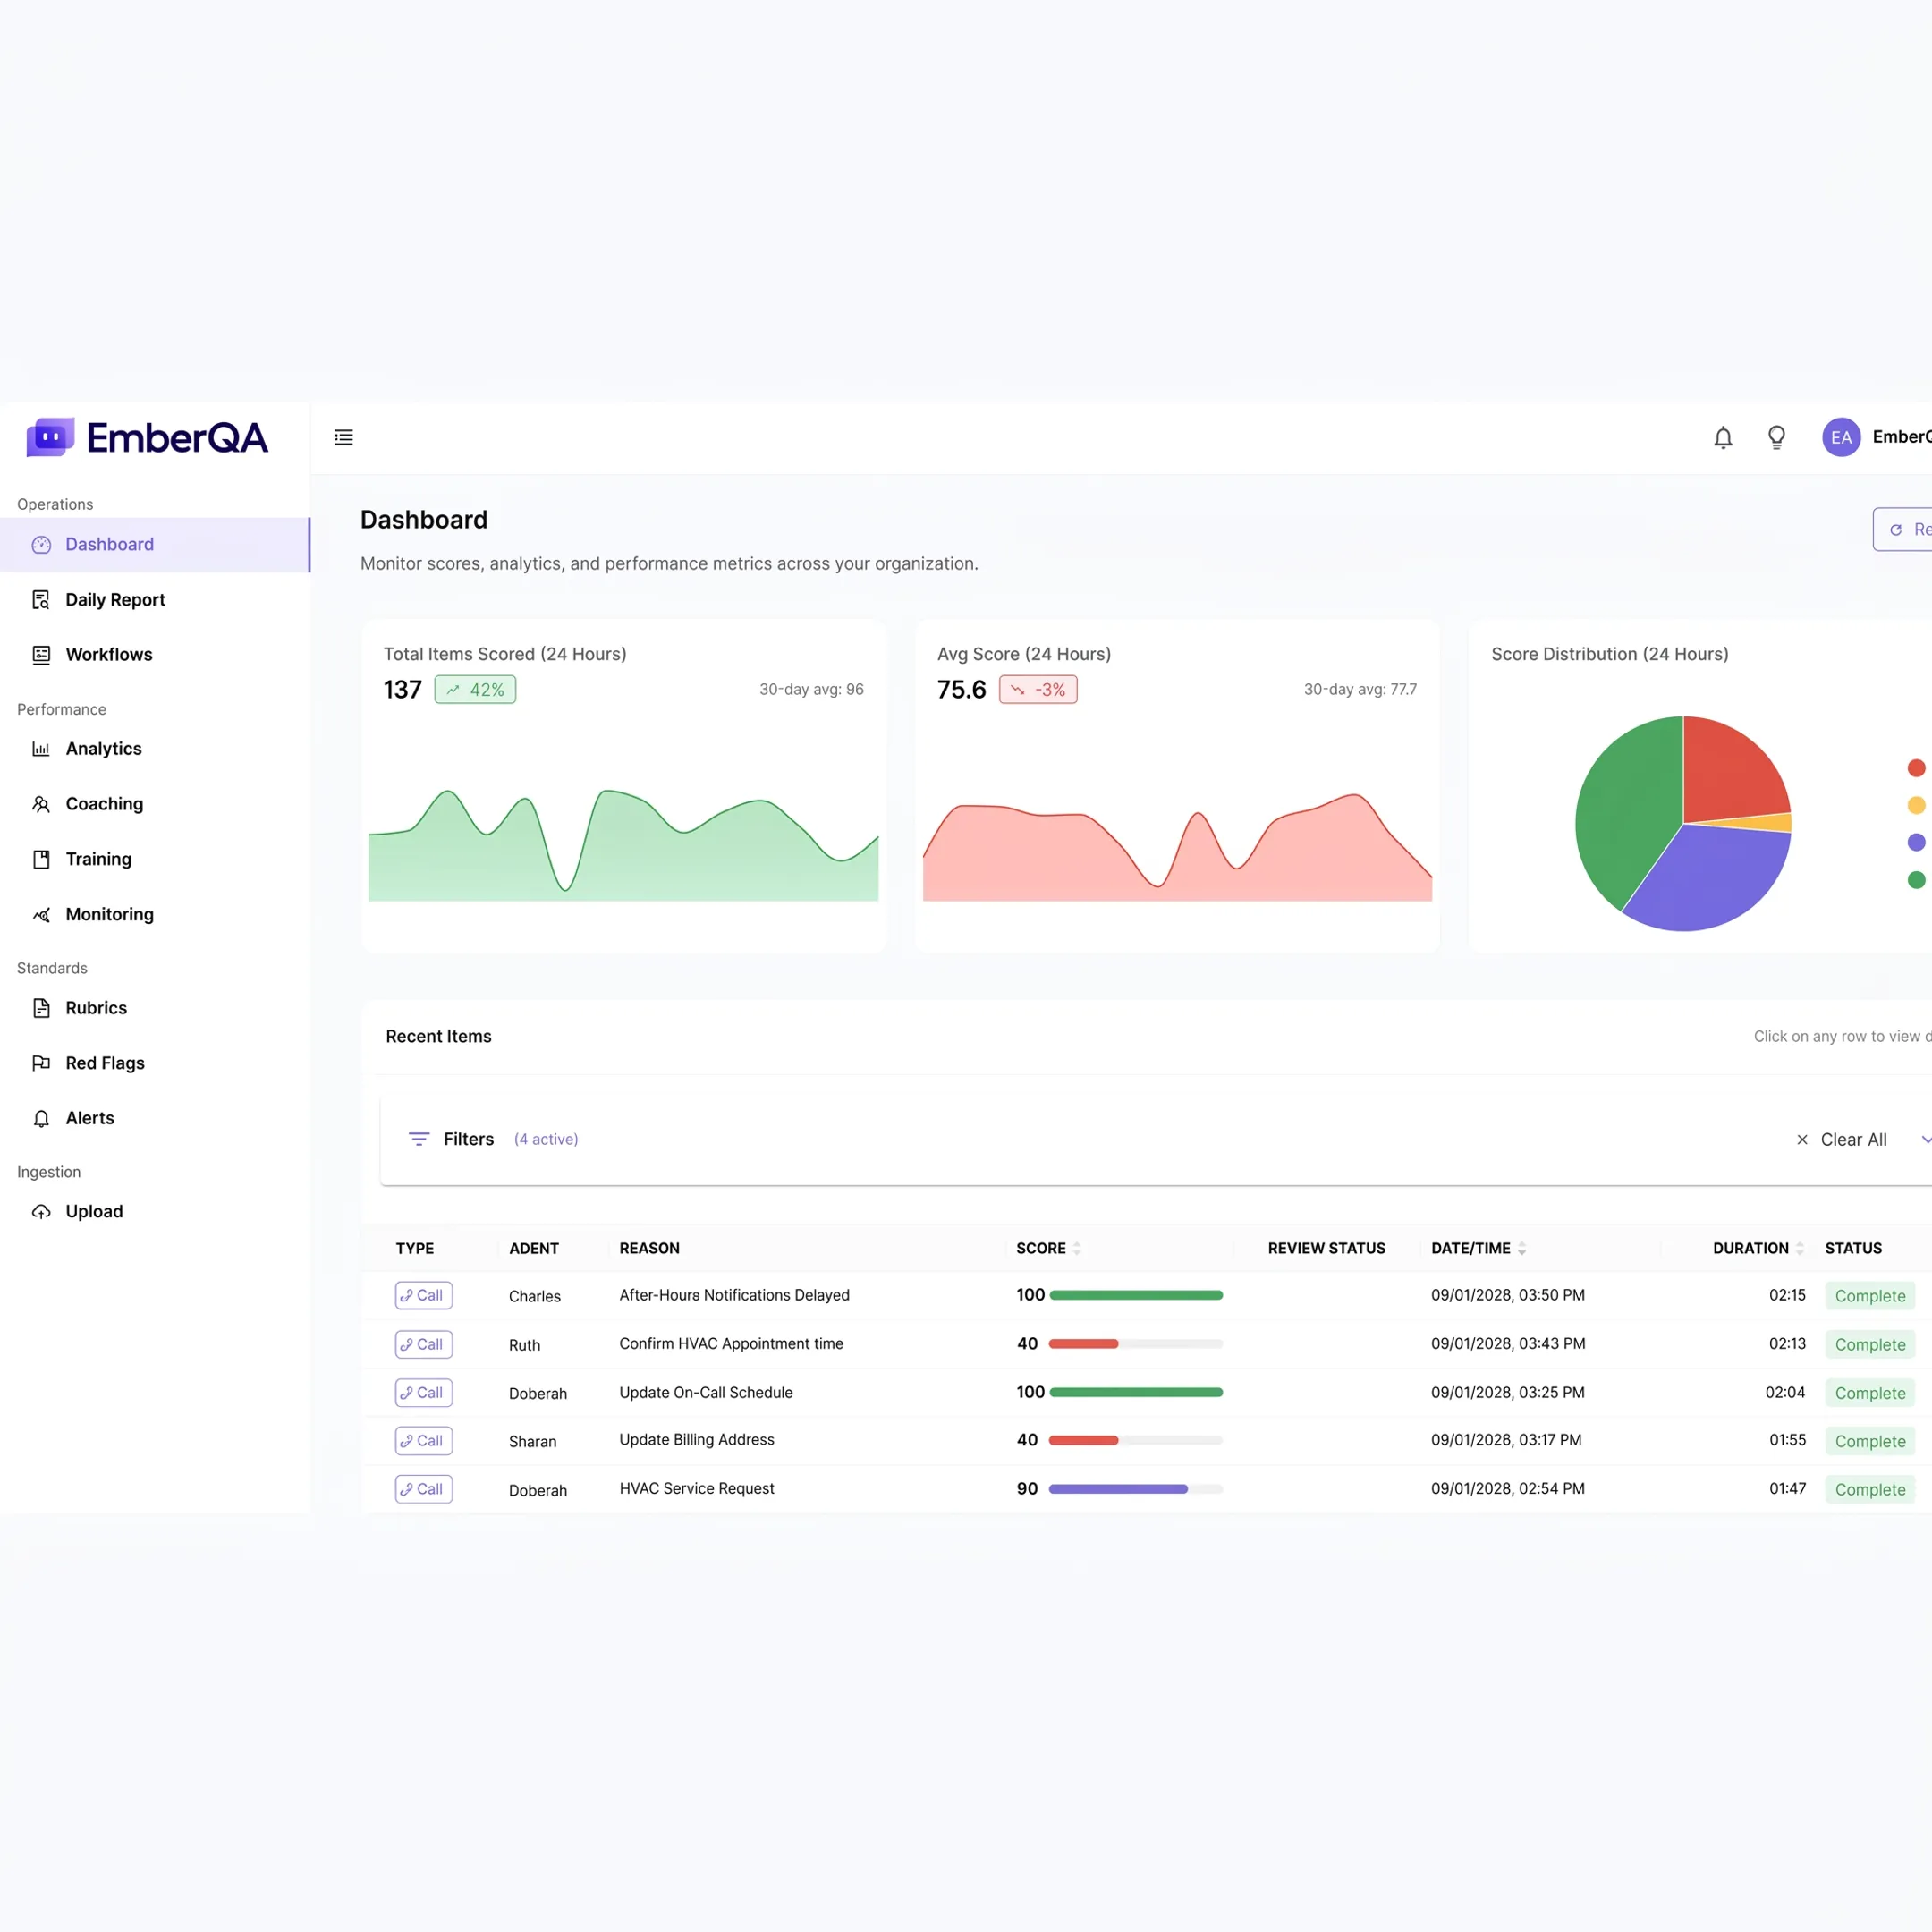
Task: Click the red legend dot of pie chart
Action: (x=1916, y=768)
